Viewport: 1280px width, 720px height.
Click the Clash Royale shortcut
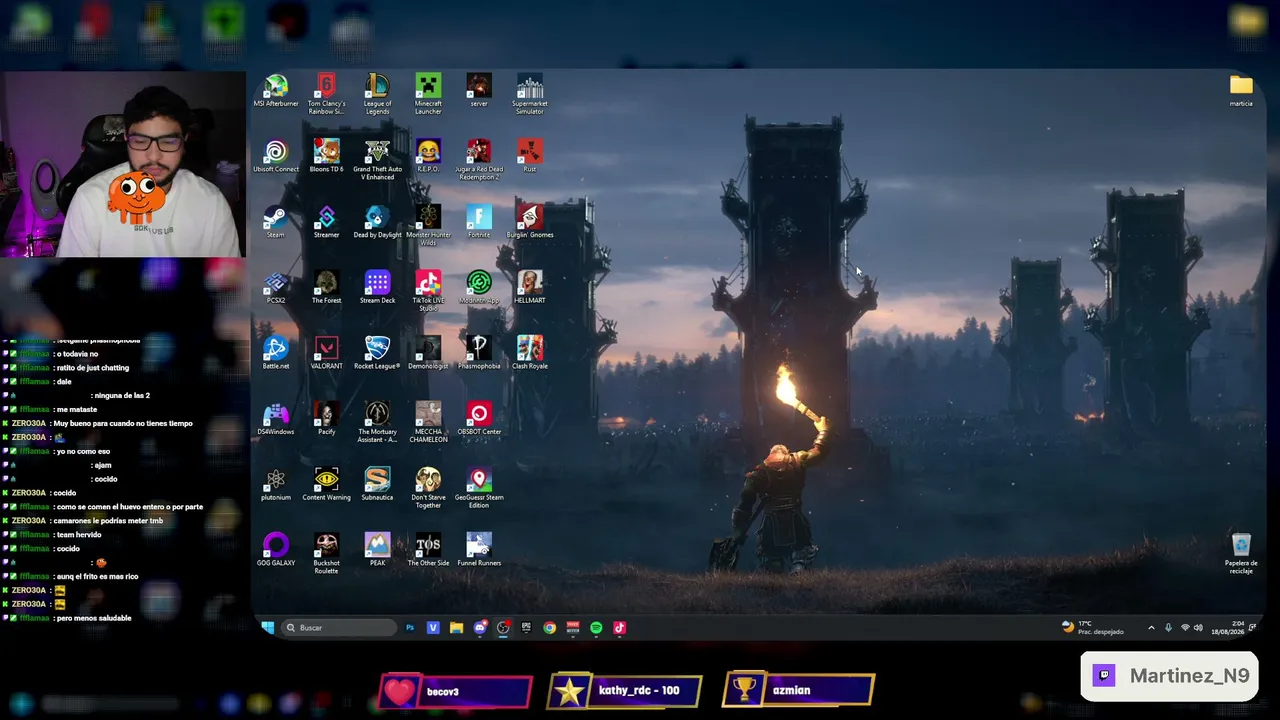pos(530,353)
